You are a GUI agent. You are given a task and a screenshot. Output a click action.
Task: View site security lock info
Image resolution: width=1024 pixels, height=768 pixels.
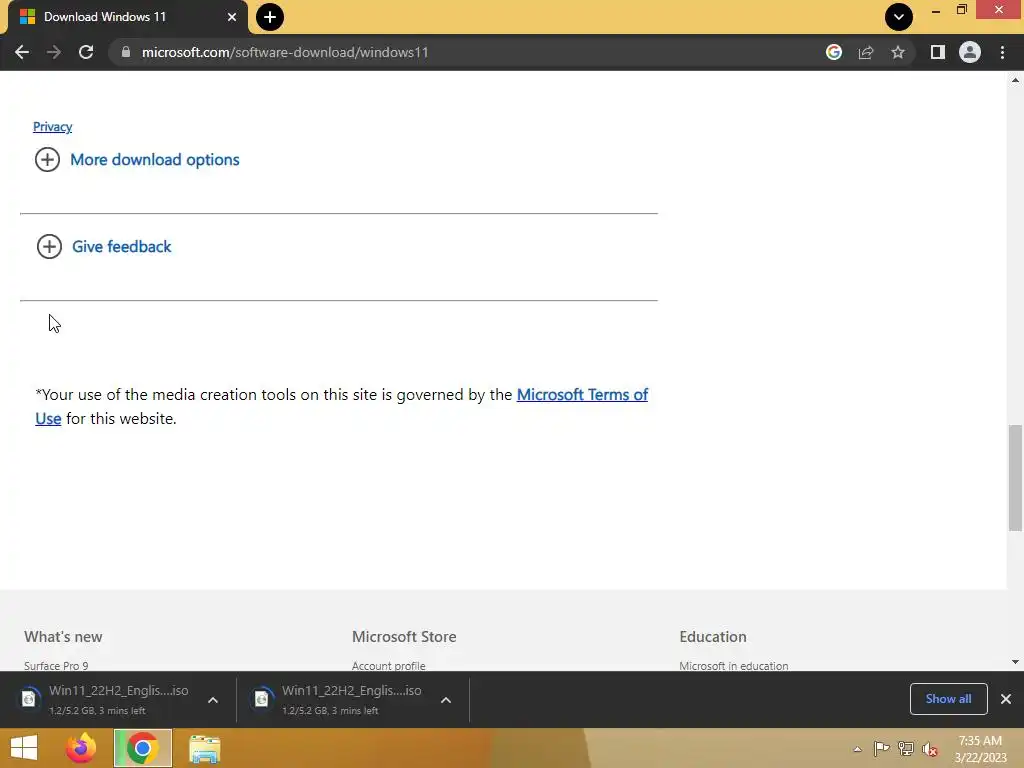(x=125, y=52)
